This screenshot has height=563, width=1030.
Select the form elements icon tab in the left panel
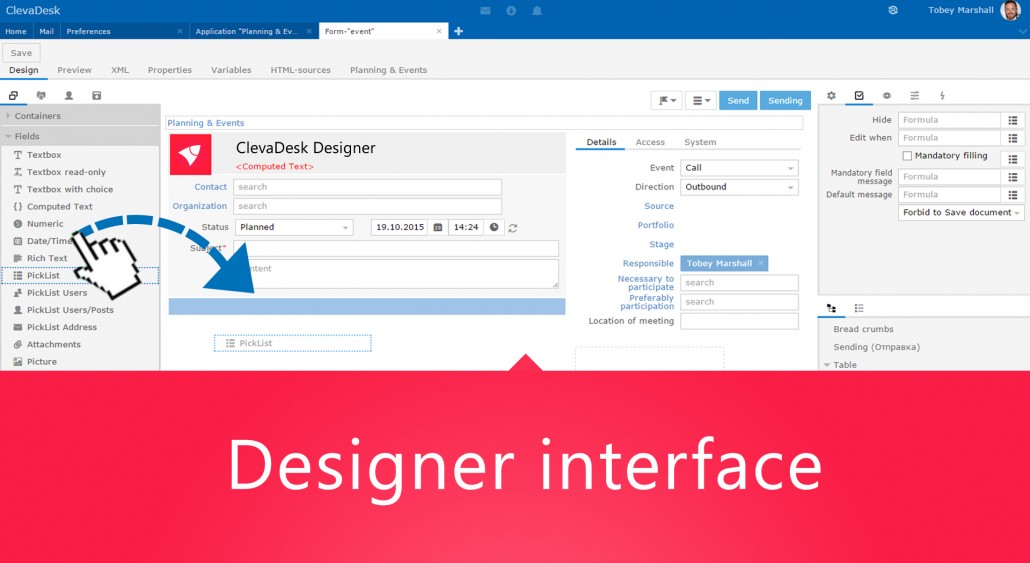click(13, 95)
